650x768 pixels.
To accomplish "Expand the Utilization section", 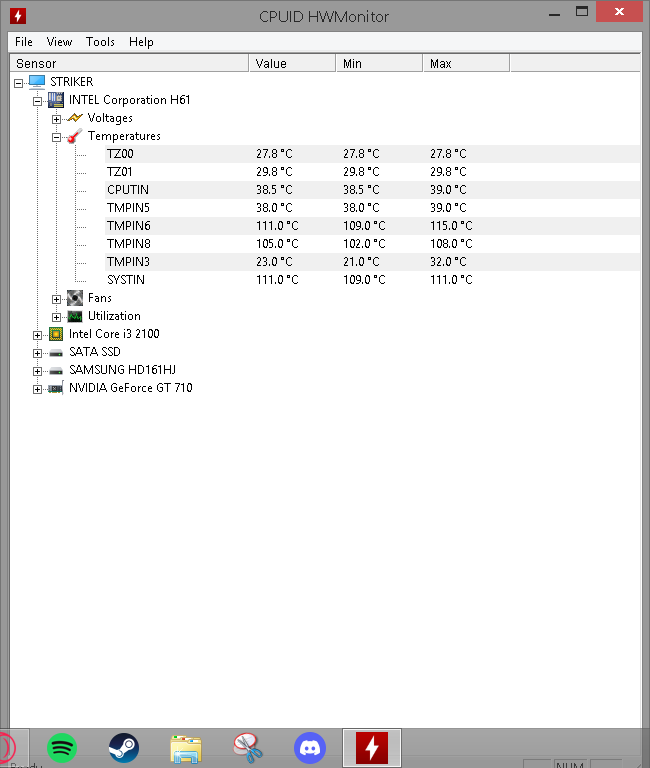I will click(x=56, y=317).
